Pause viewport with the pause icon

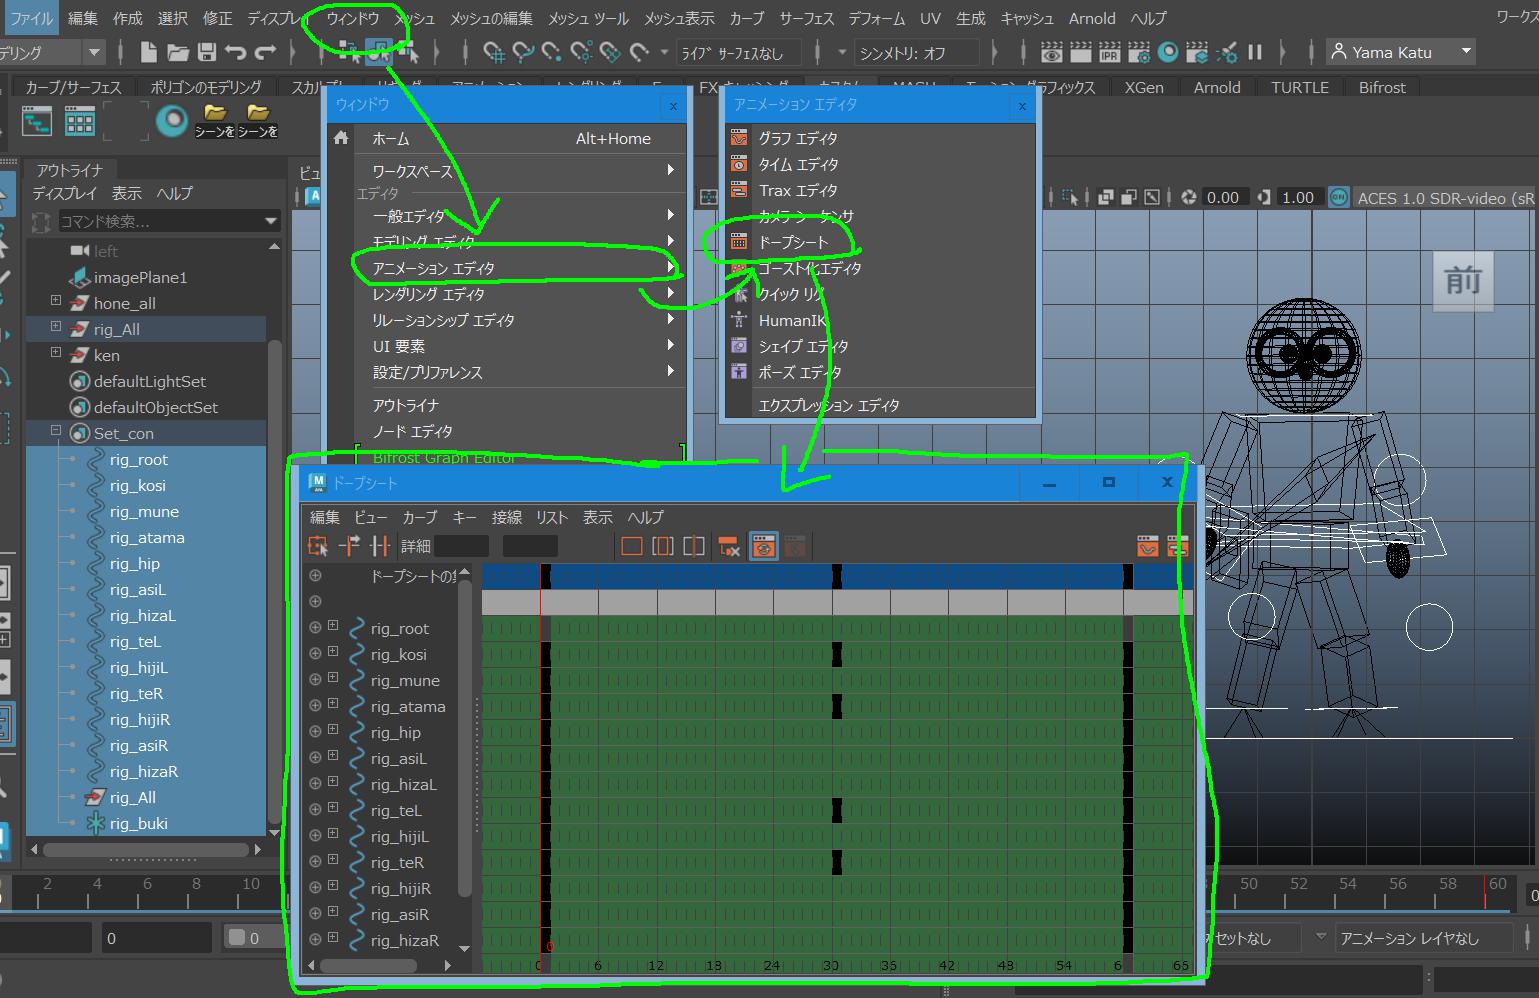1255,52
